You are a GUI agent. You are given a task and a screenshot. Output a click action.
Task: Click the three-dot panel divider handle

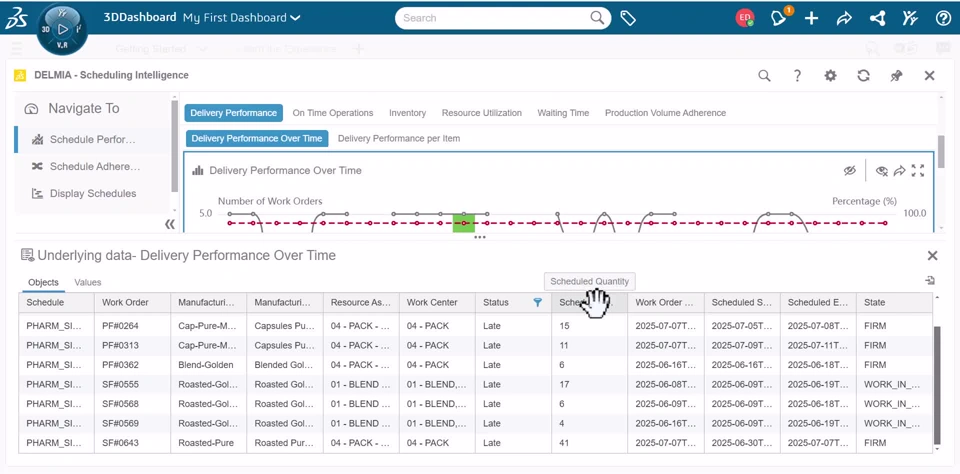coord(480,237)
